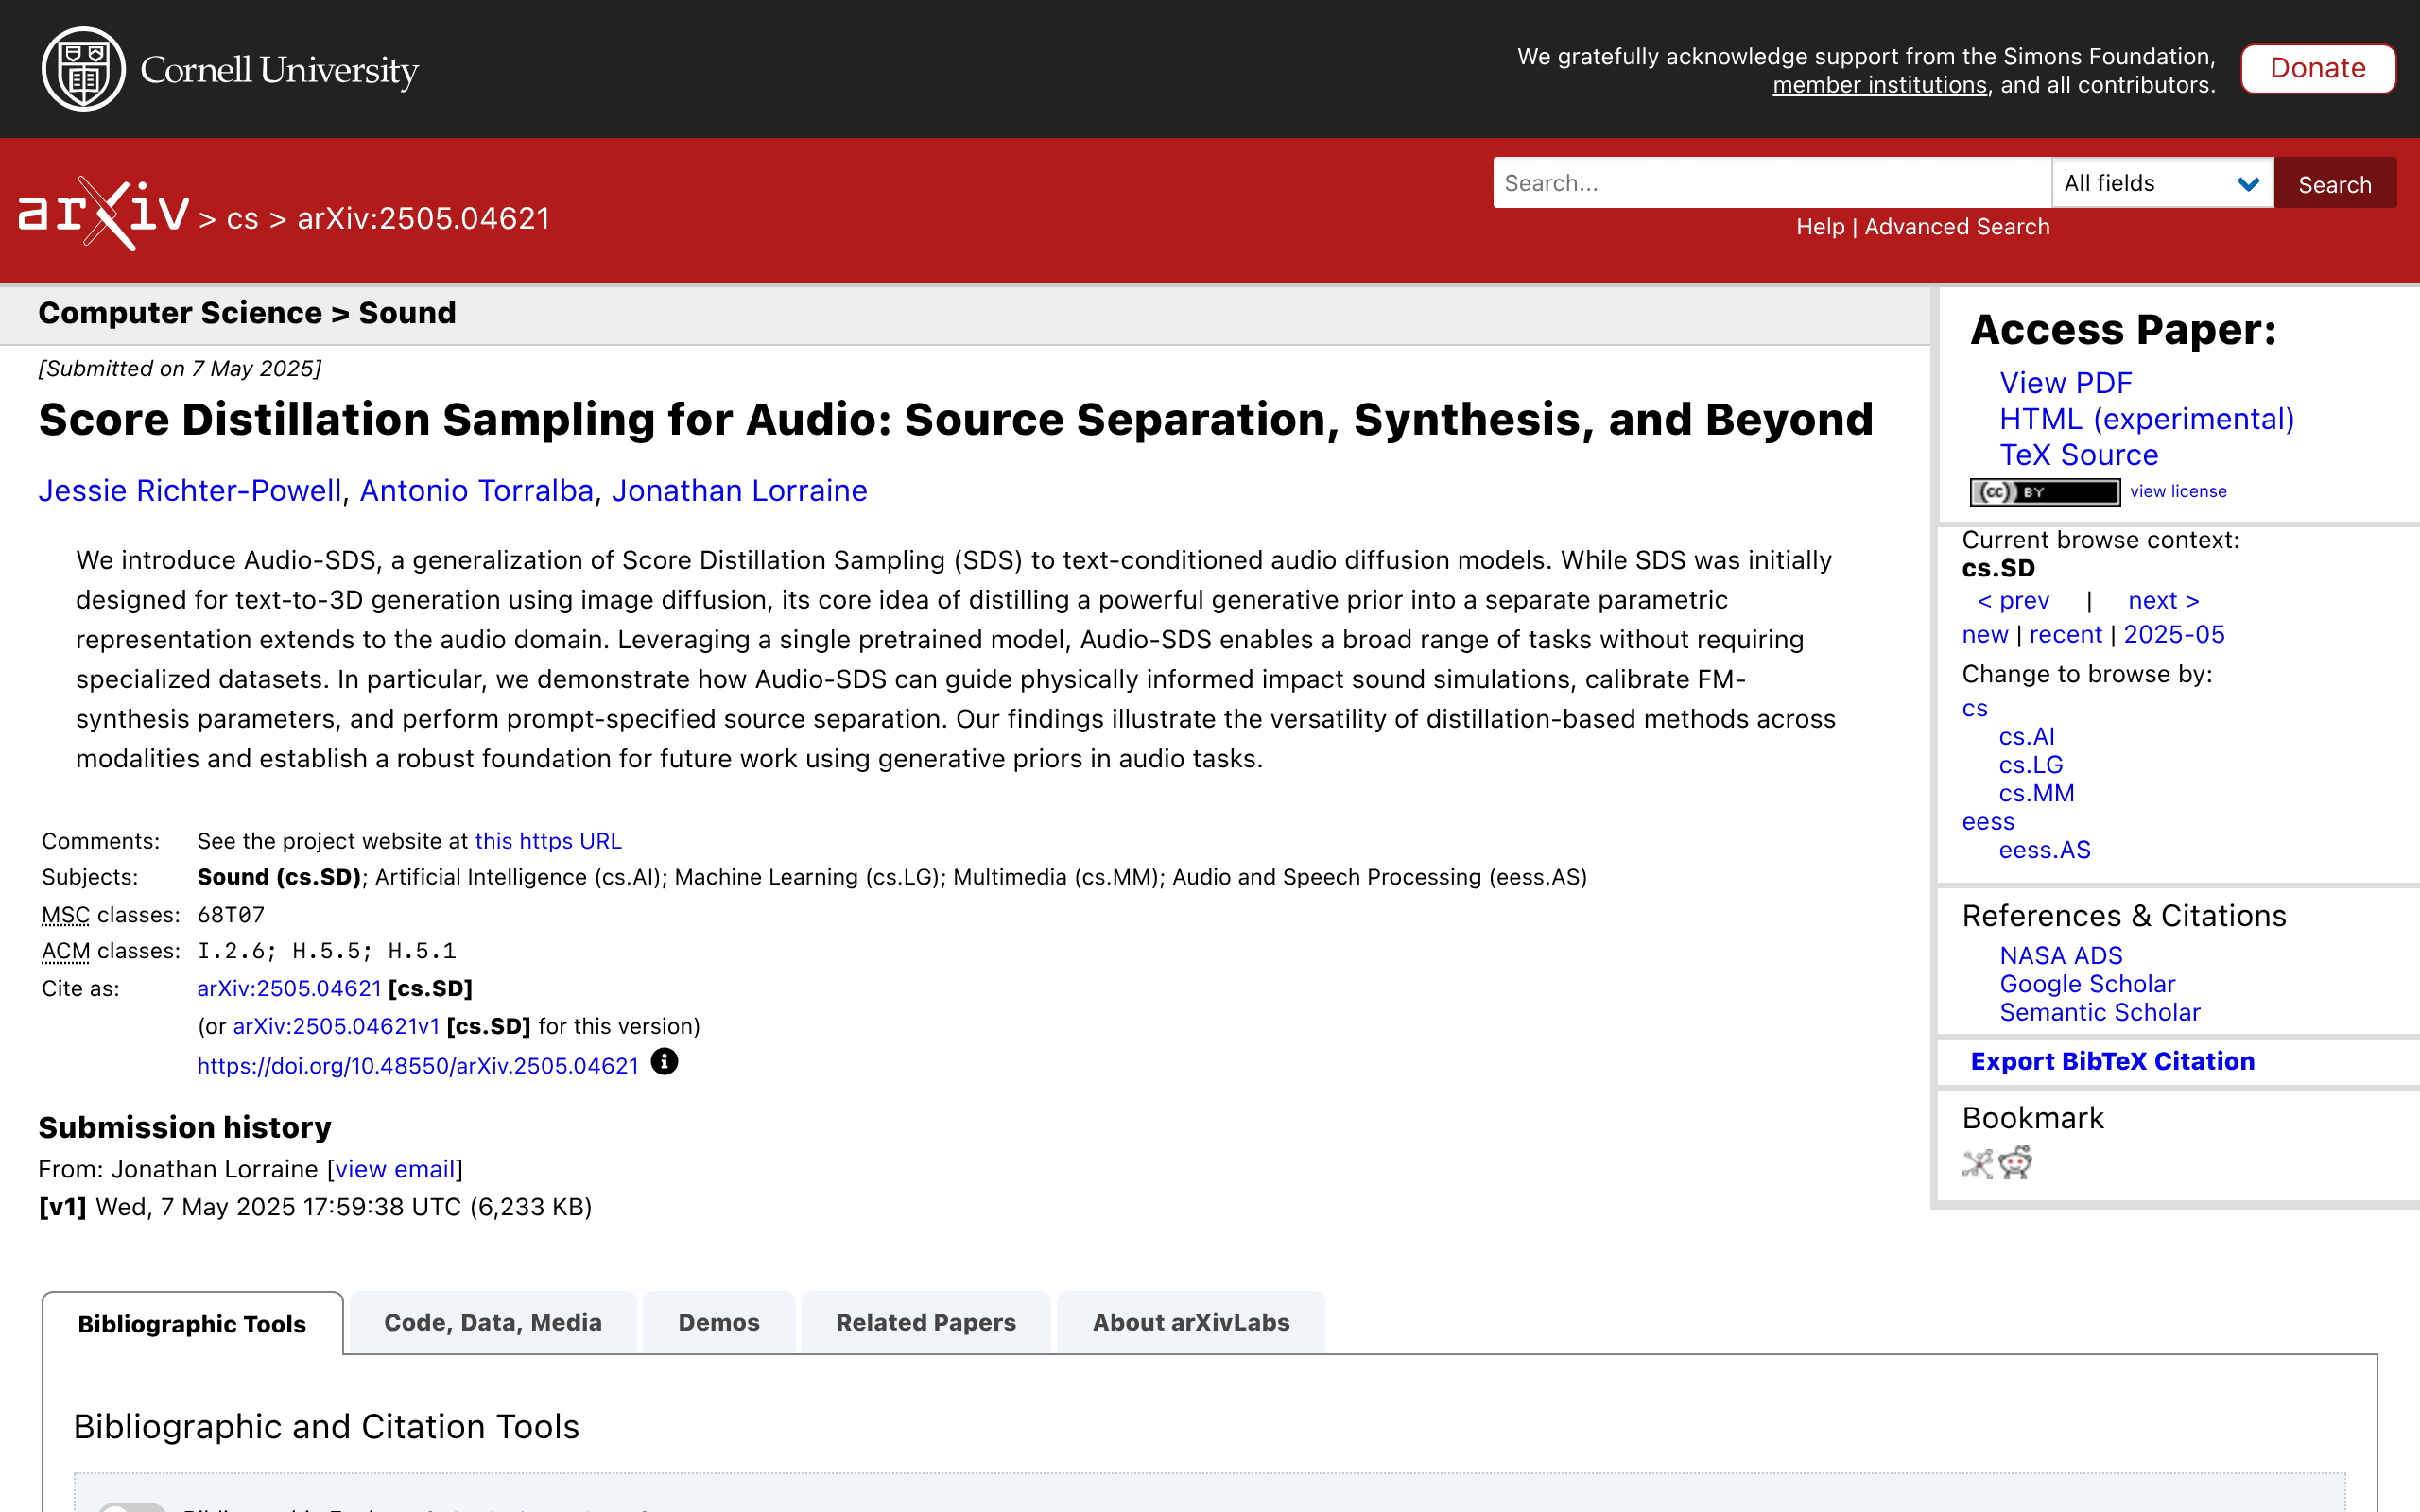Browse by eess.AS category
This screenshot has height=1512, width=2420.
(x=2044, y=850)
